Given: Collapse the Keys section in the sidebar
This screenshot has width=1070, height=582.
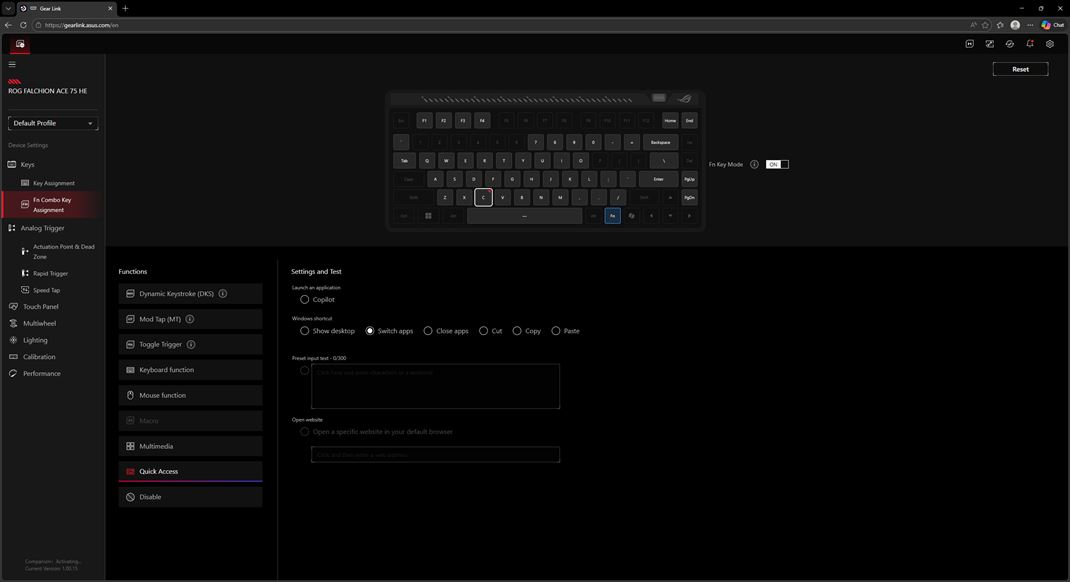Looking at the screenshot, I should coord(27,164).
